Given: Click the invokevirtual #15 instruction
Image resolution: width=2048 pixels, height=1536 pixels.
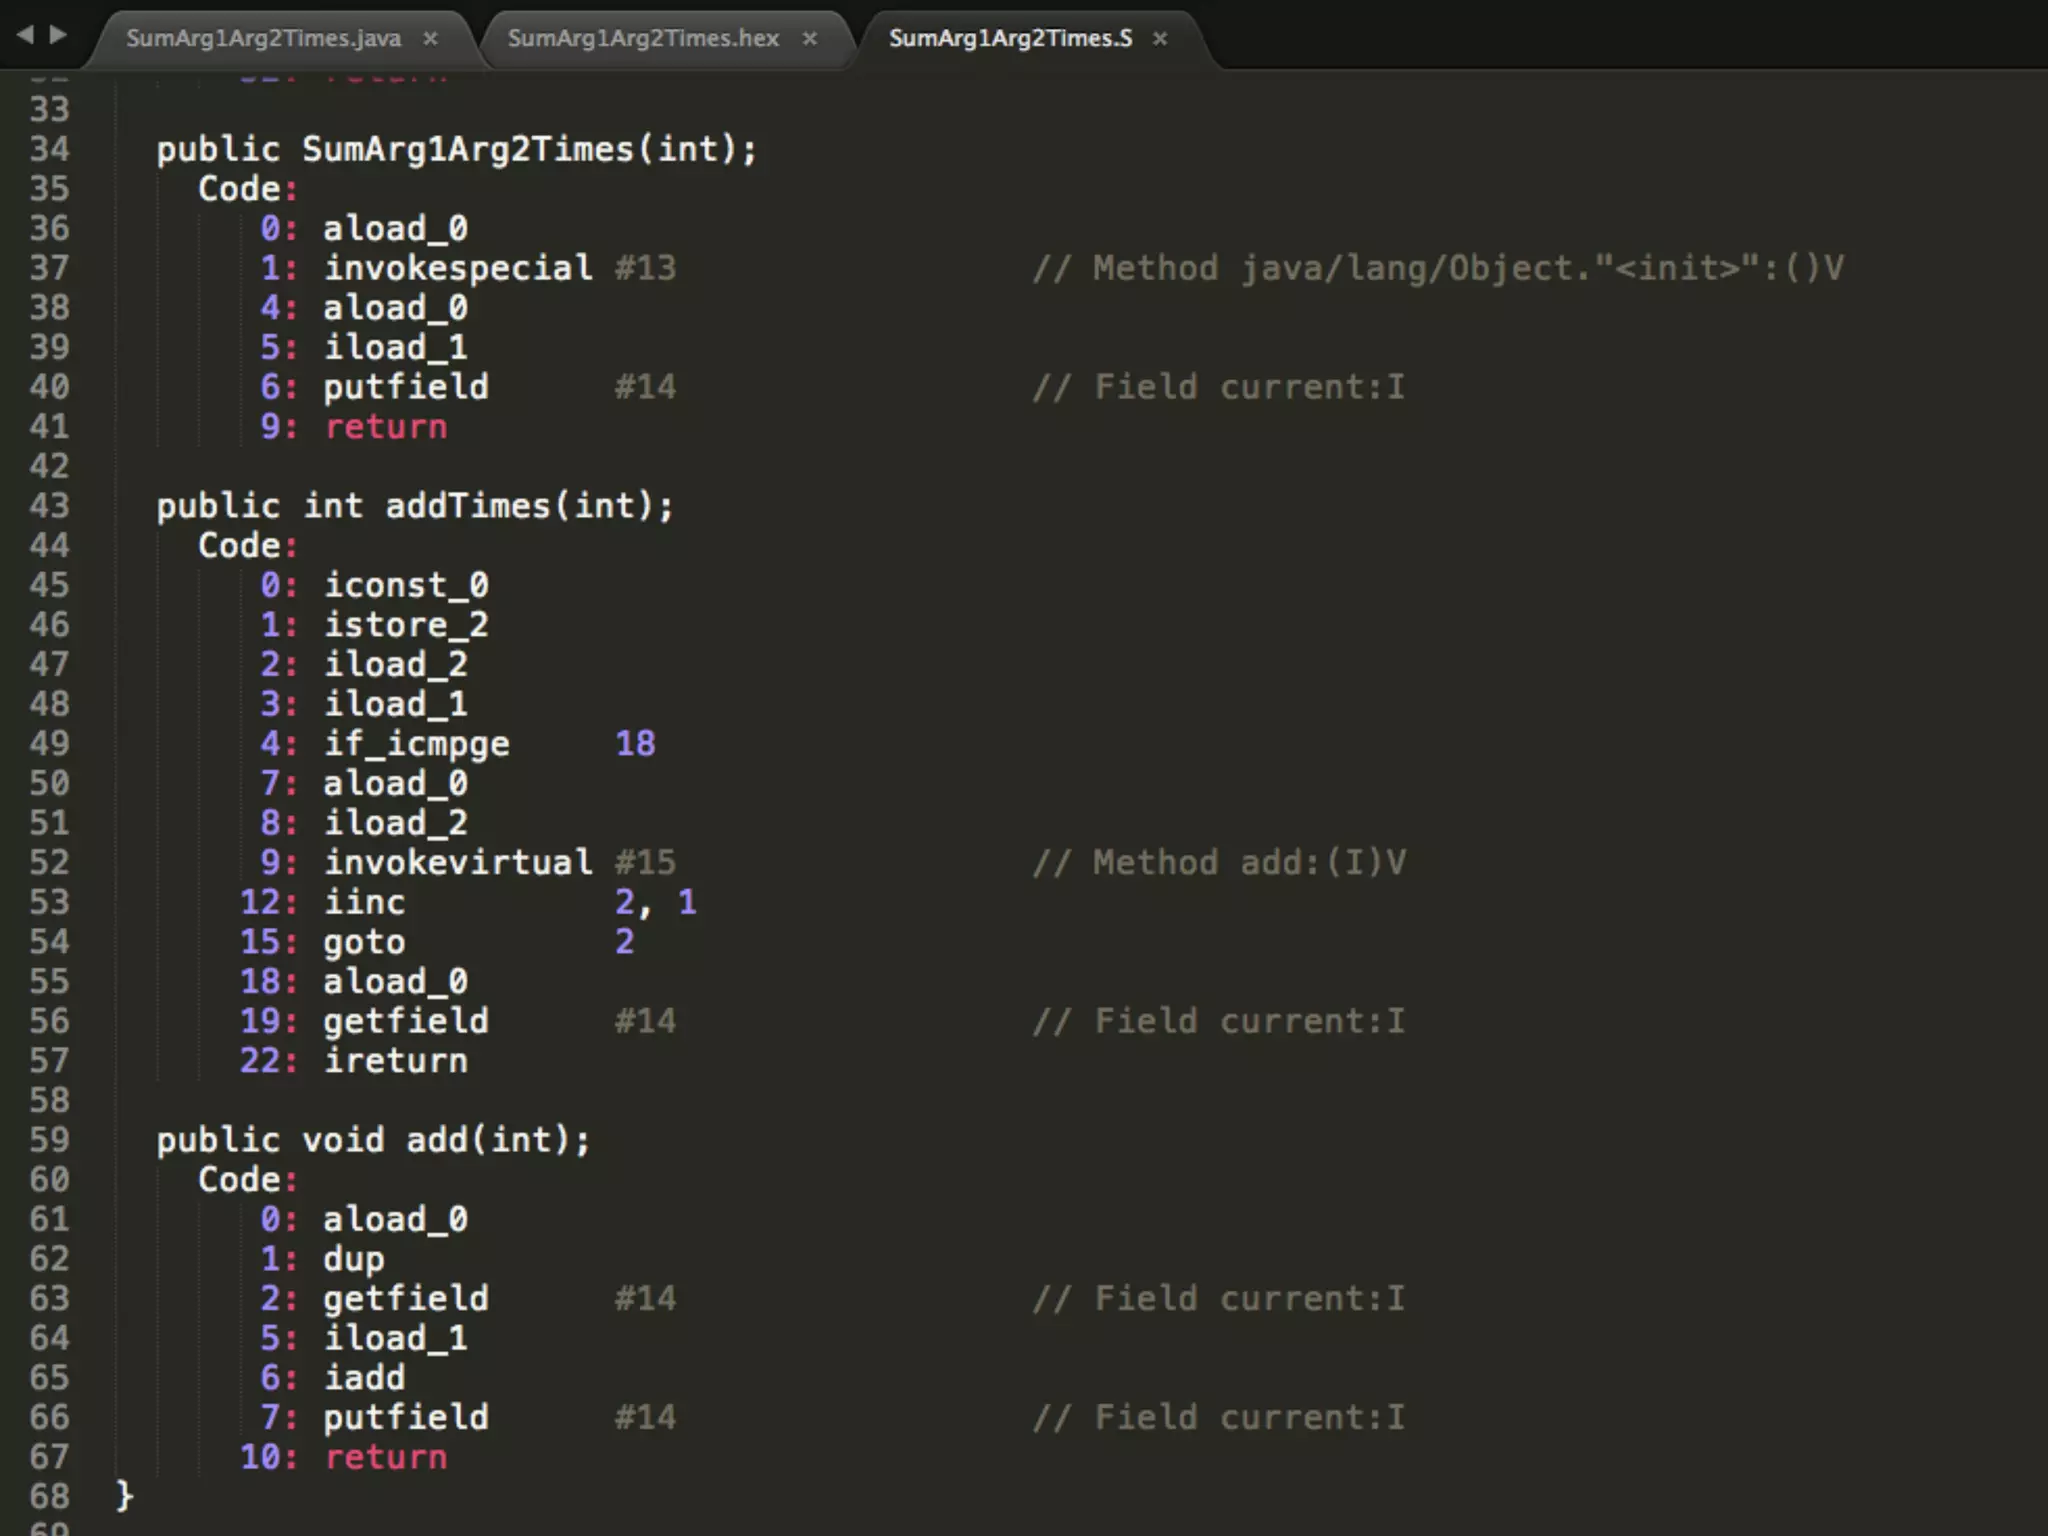Looking at the screenshot, I should (x=458, y=862).
